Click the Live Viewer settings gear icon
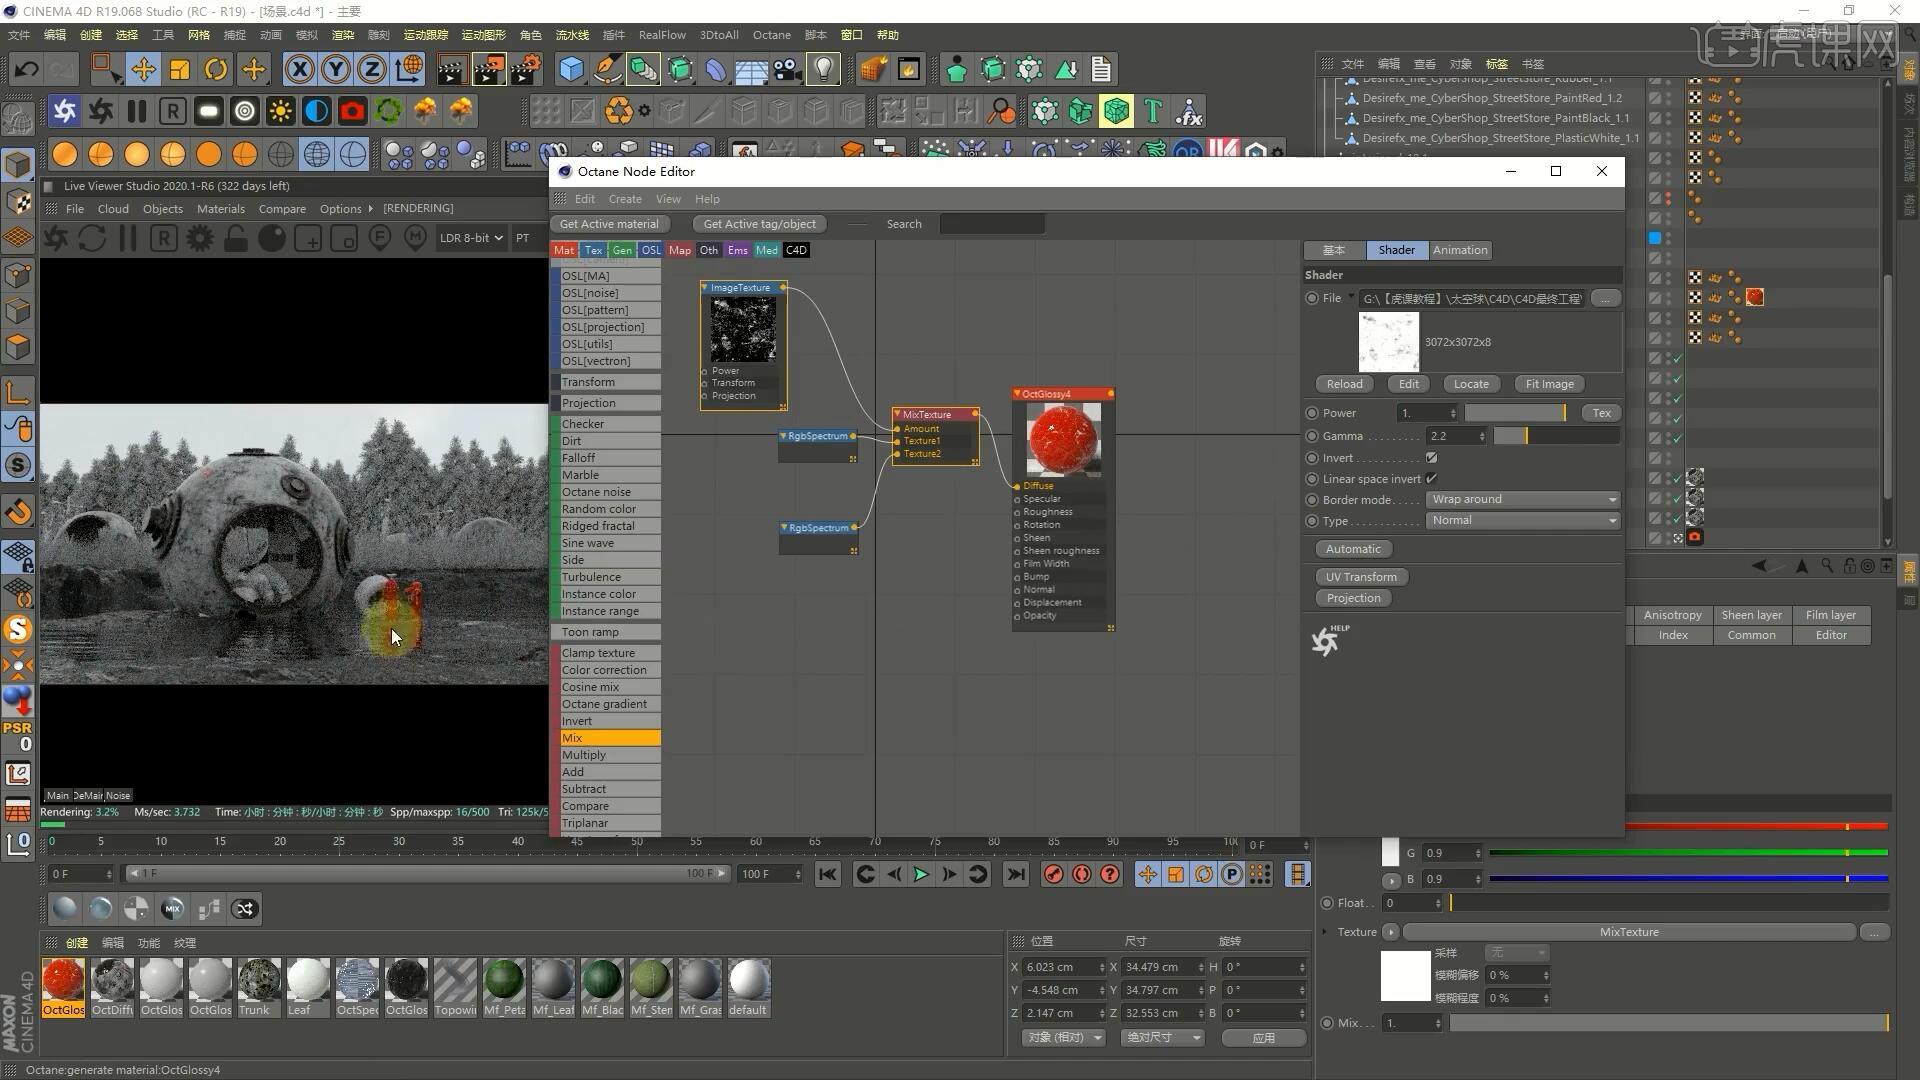Viewport: 1920px width, 1080px height. tap(200, 238)
